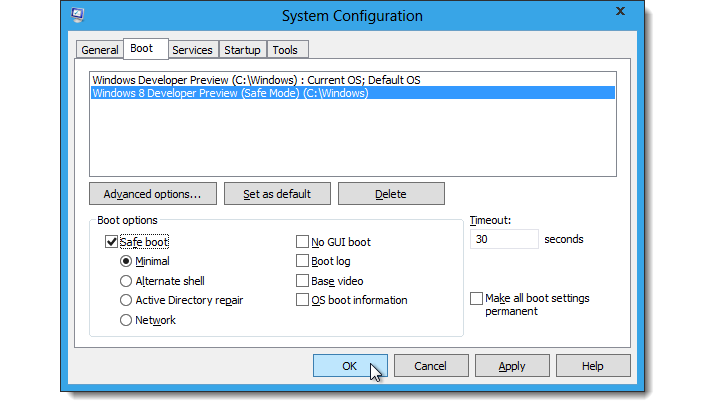
Task: Open Advanced options for boot entry
Action: [x=153, y=194]
